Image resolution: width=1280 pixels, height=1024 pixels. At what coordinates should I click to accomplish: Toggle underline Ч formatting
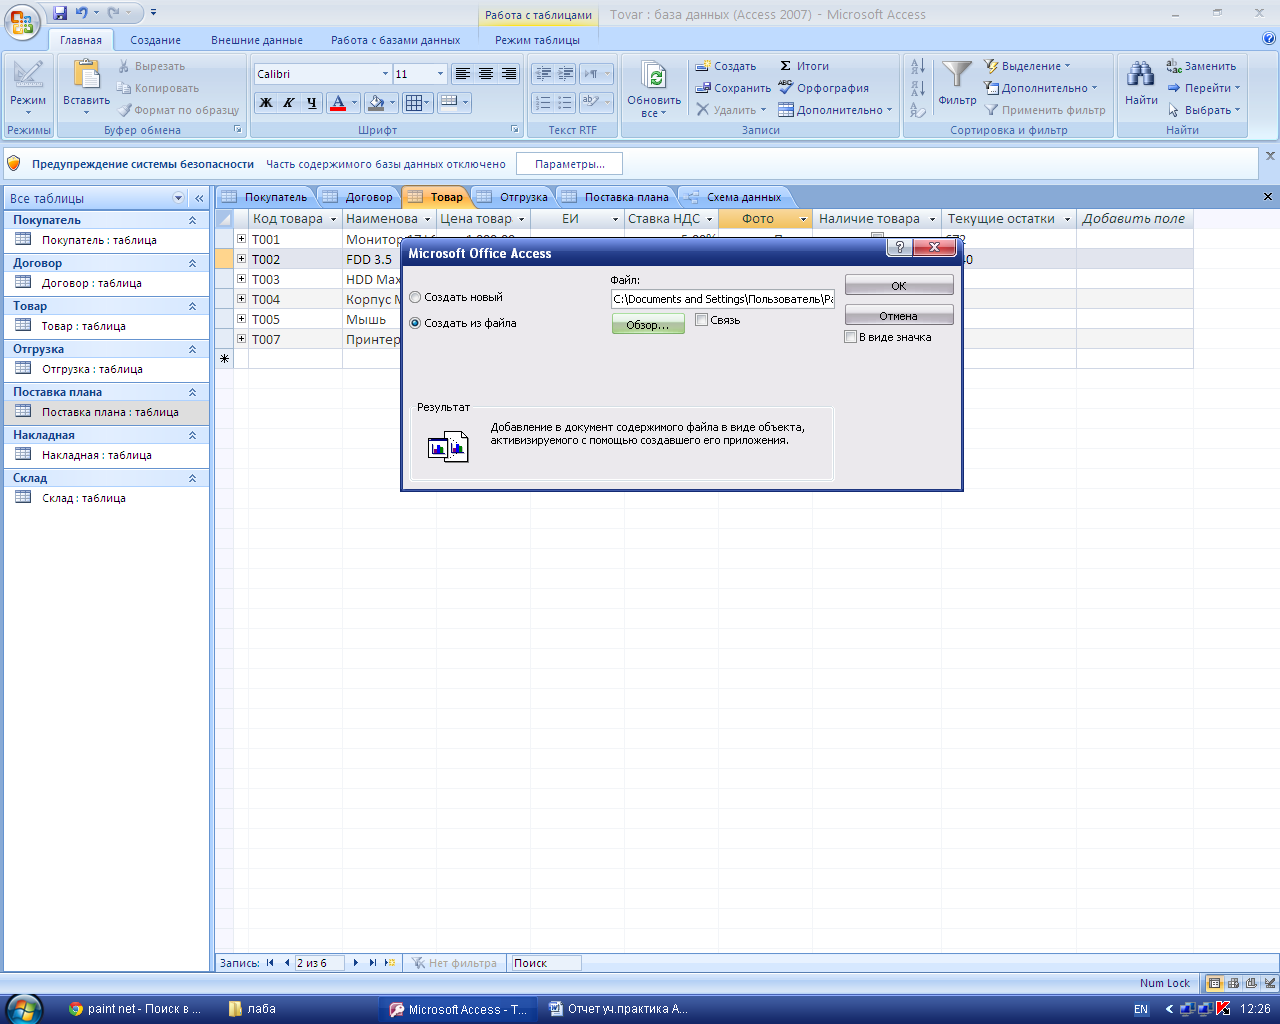311,102
